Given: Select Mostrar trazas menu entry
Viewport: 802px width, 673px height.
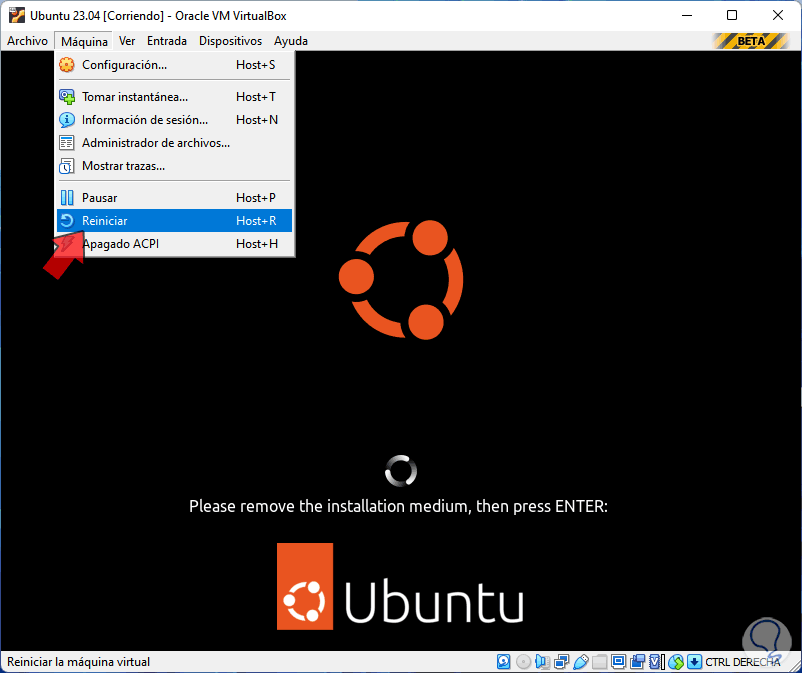Looking at the screenshot, I should [174, 166].
